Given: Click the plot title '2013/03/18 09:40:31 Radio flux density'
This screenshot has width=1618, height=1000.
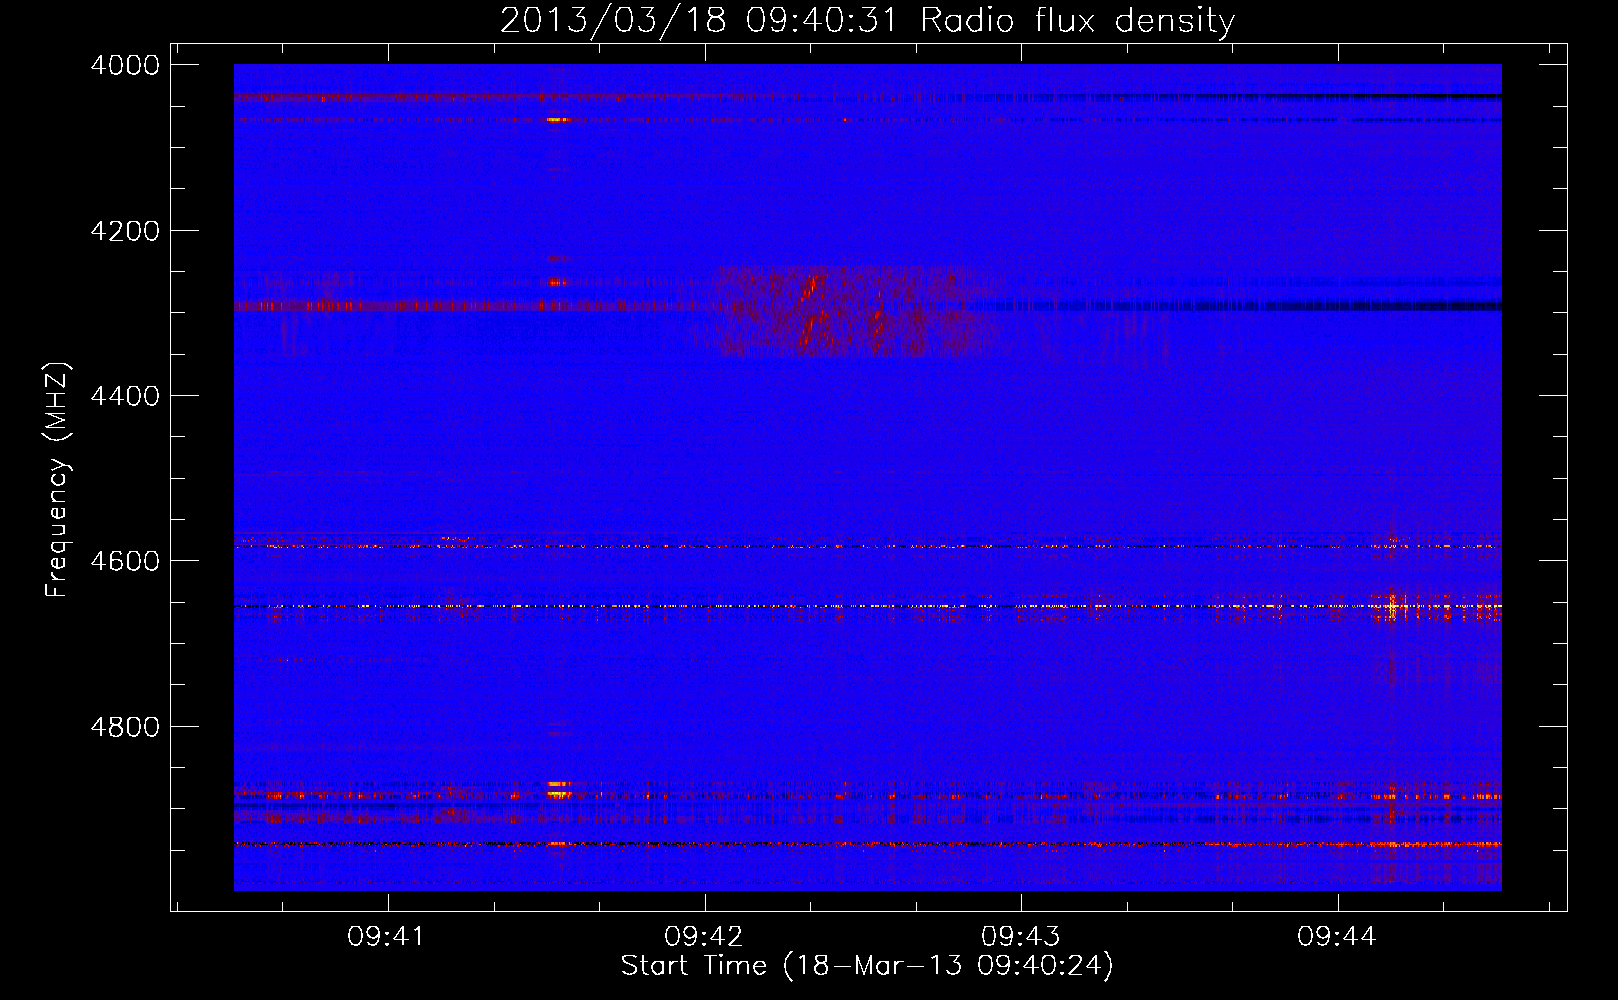Looking at the screenshot, I should tap(867, 20).
